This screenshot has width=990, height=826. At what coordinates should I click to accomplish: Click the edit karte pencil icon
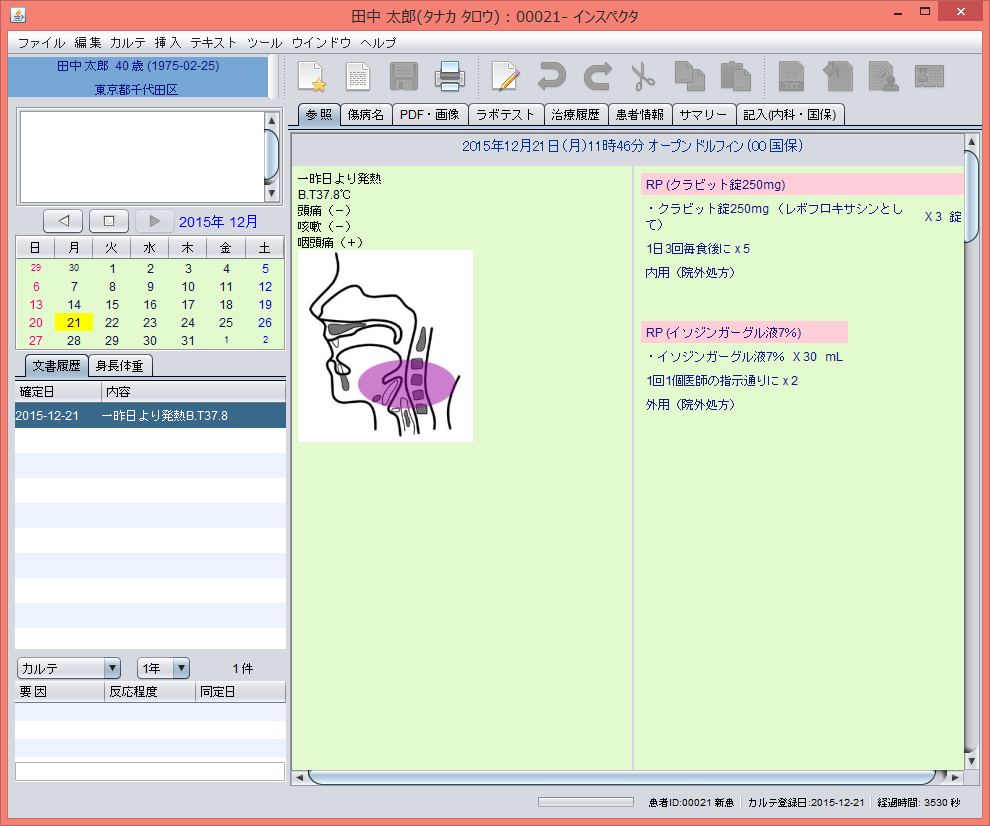(506, 76)
